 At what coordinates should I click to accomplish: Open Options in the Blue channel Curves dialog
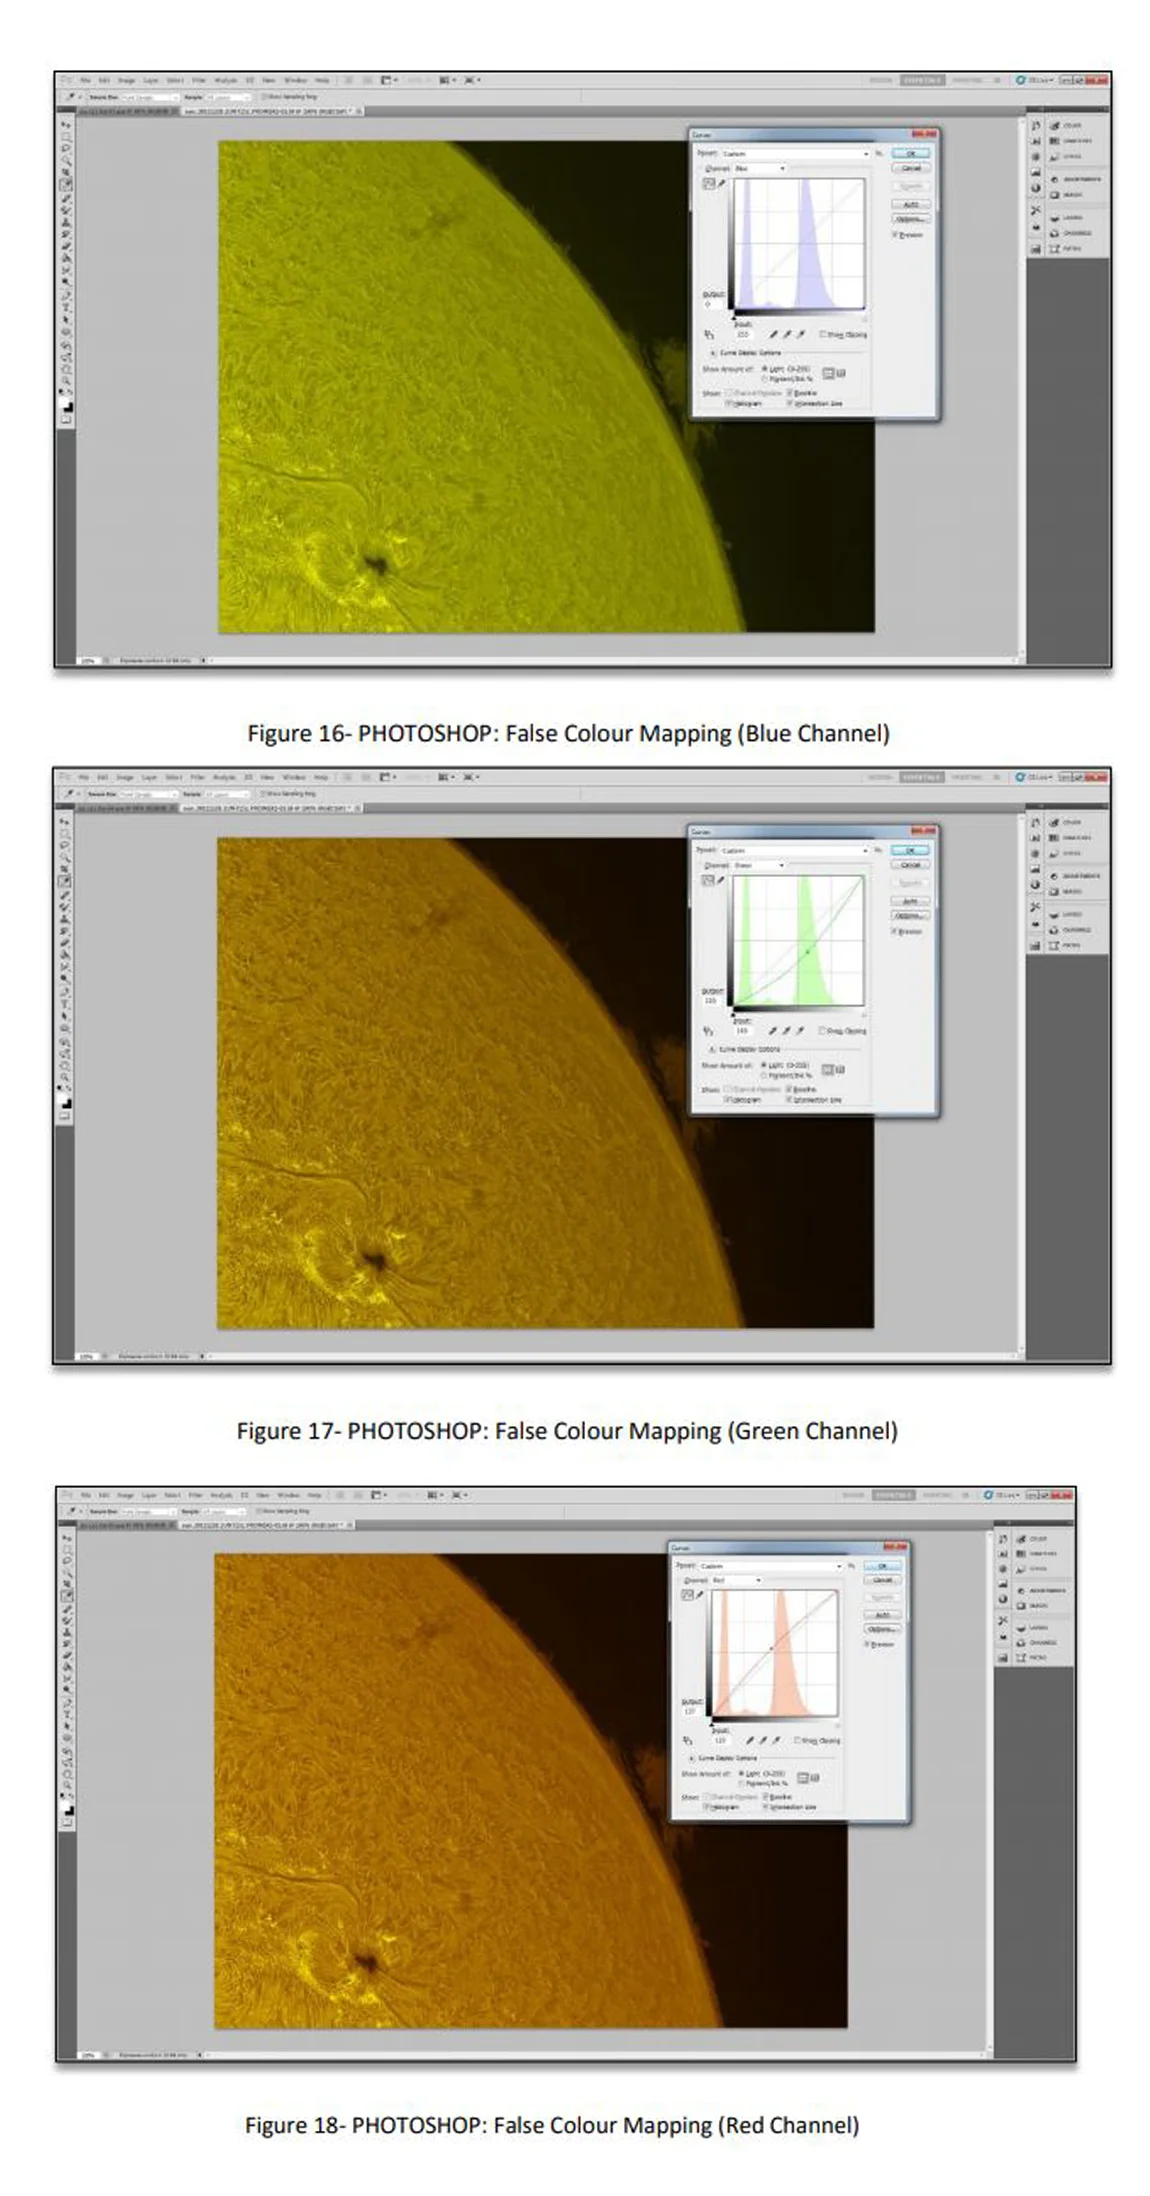coord(911,219)
